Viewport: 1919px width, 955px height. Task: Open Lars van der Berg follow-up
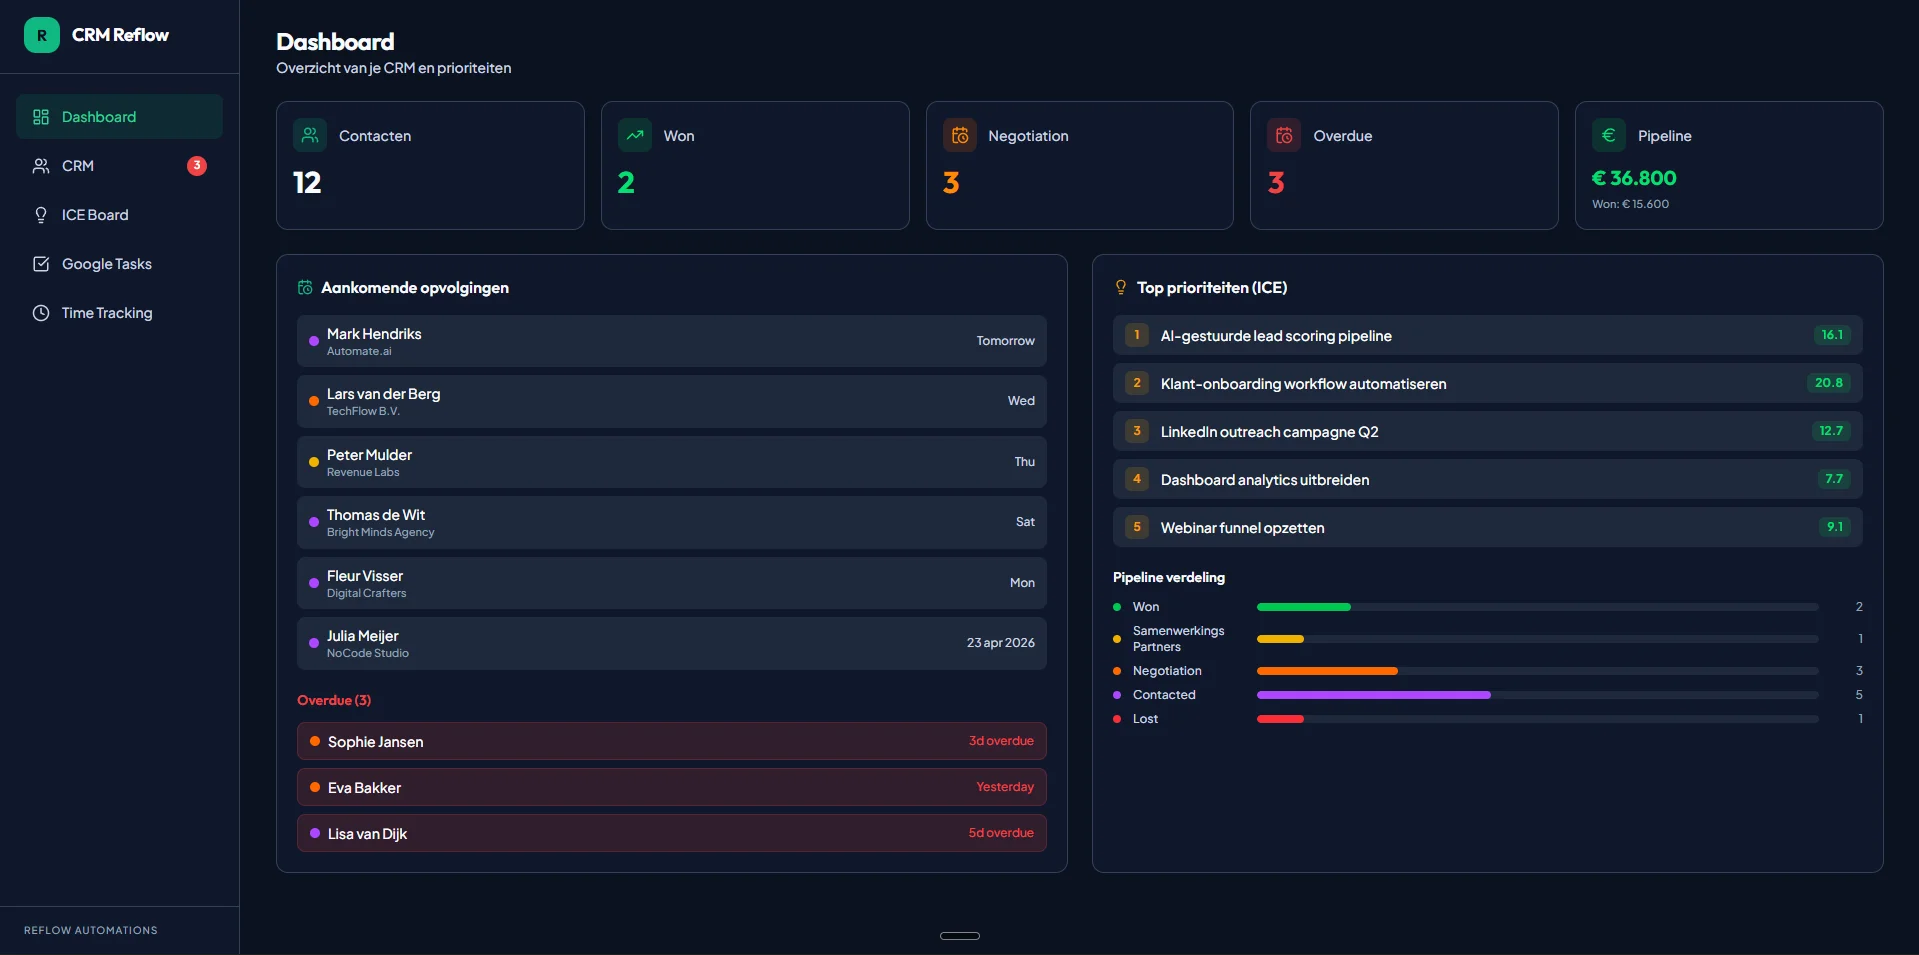[x=672, y=402]
